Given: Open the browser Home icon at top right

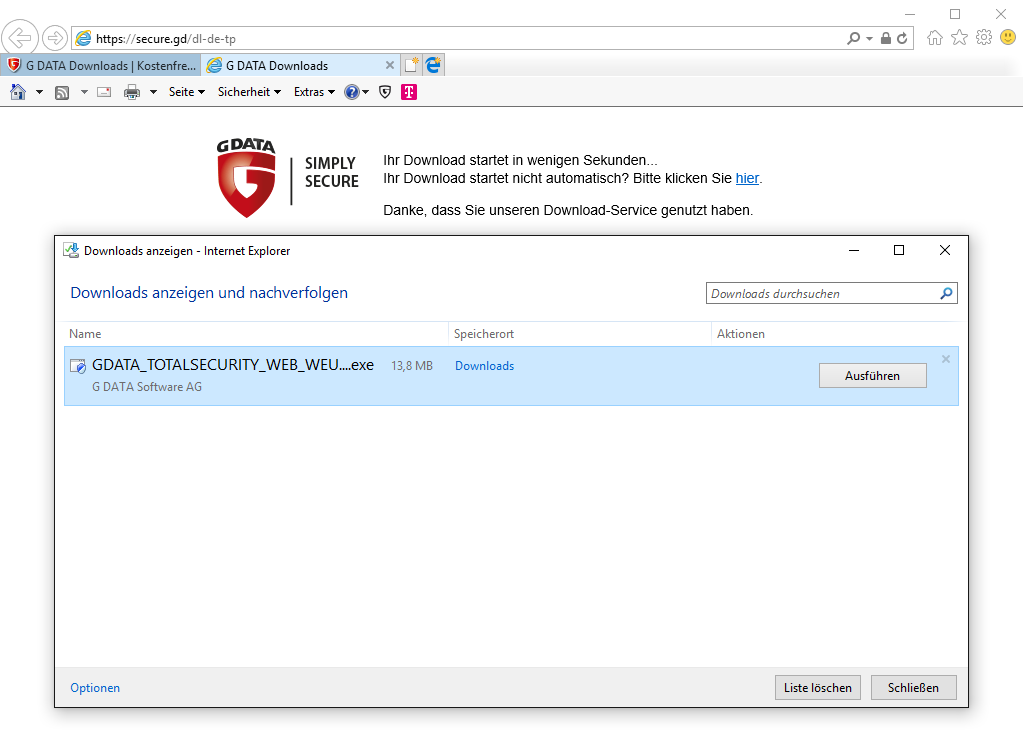Looking at the screenshot, I should pos(935,38).
